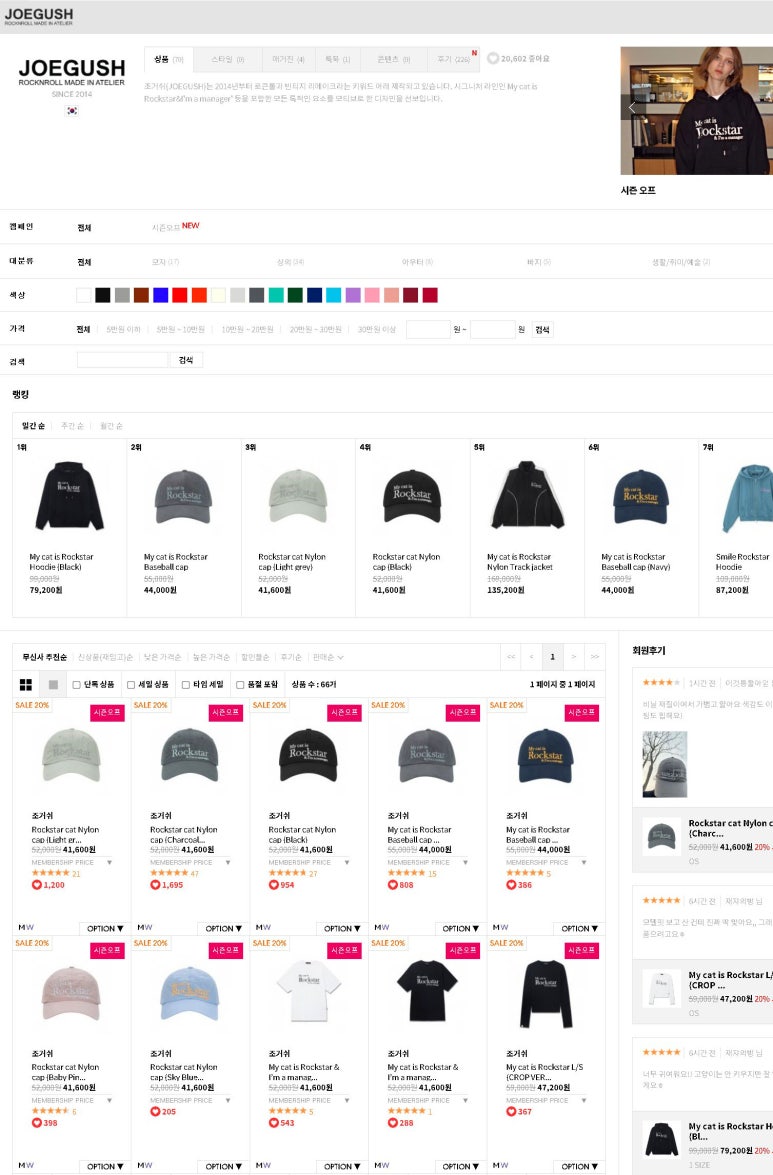This screenshot has height=1175, width=773.
Task: Pick the mint green color swatch
Action: (276, 295)
